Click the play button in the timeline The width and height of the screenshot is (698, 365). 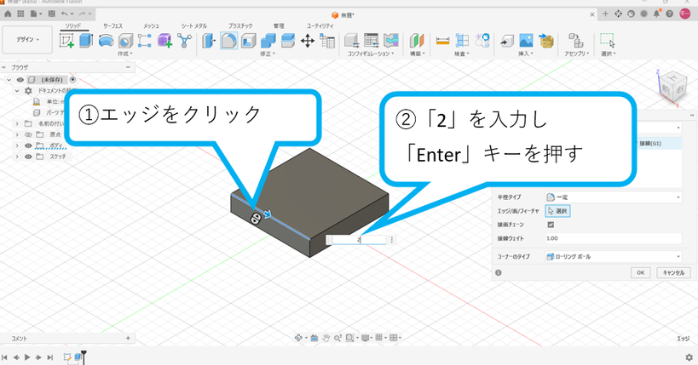point(27,357)
